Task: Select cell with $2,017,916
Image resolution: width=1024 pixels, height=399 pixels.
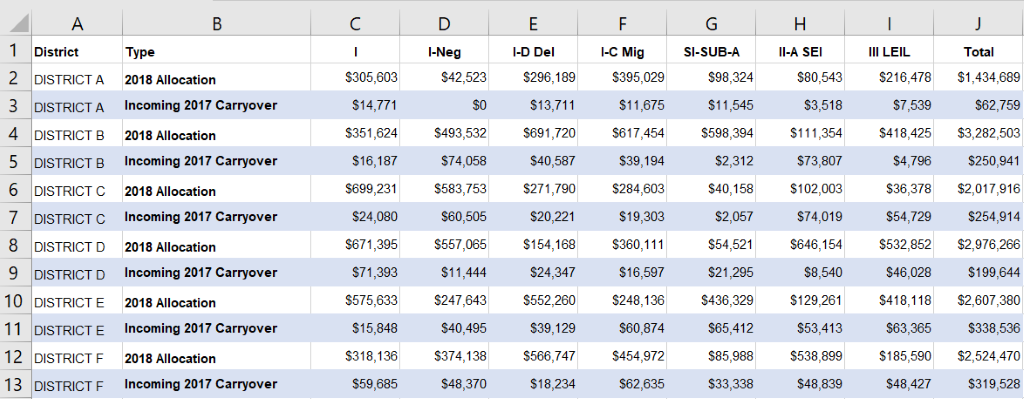Action: [x=978, y=189]
